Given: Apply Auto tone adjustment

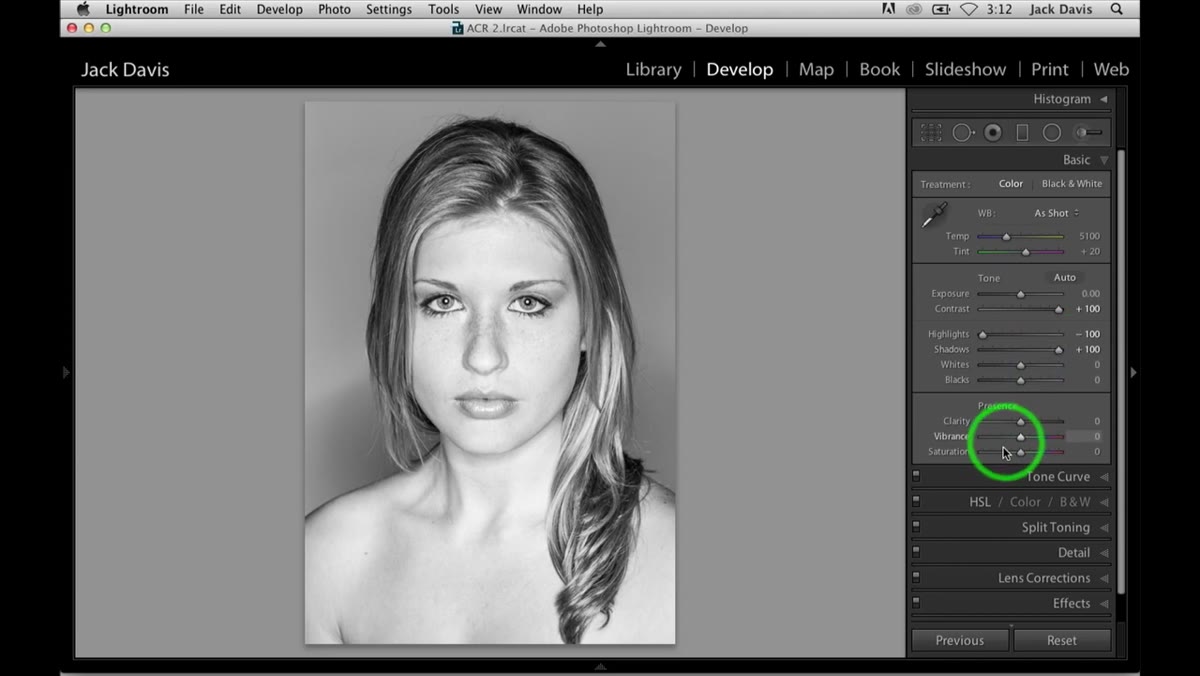Looking at the screenshot, I should [x=1064, y=277].
